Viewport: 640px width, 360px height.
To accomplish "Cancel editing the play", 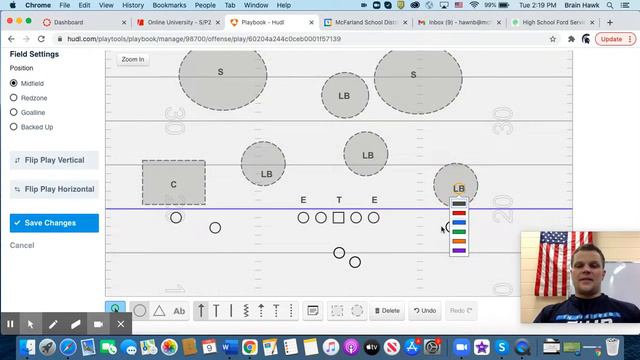I will point(22,245).
